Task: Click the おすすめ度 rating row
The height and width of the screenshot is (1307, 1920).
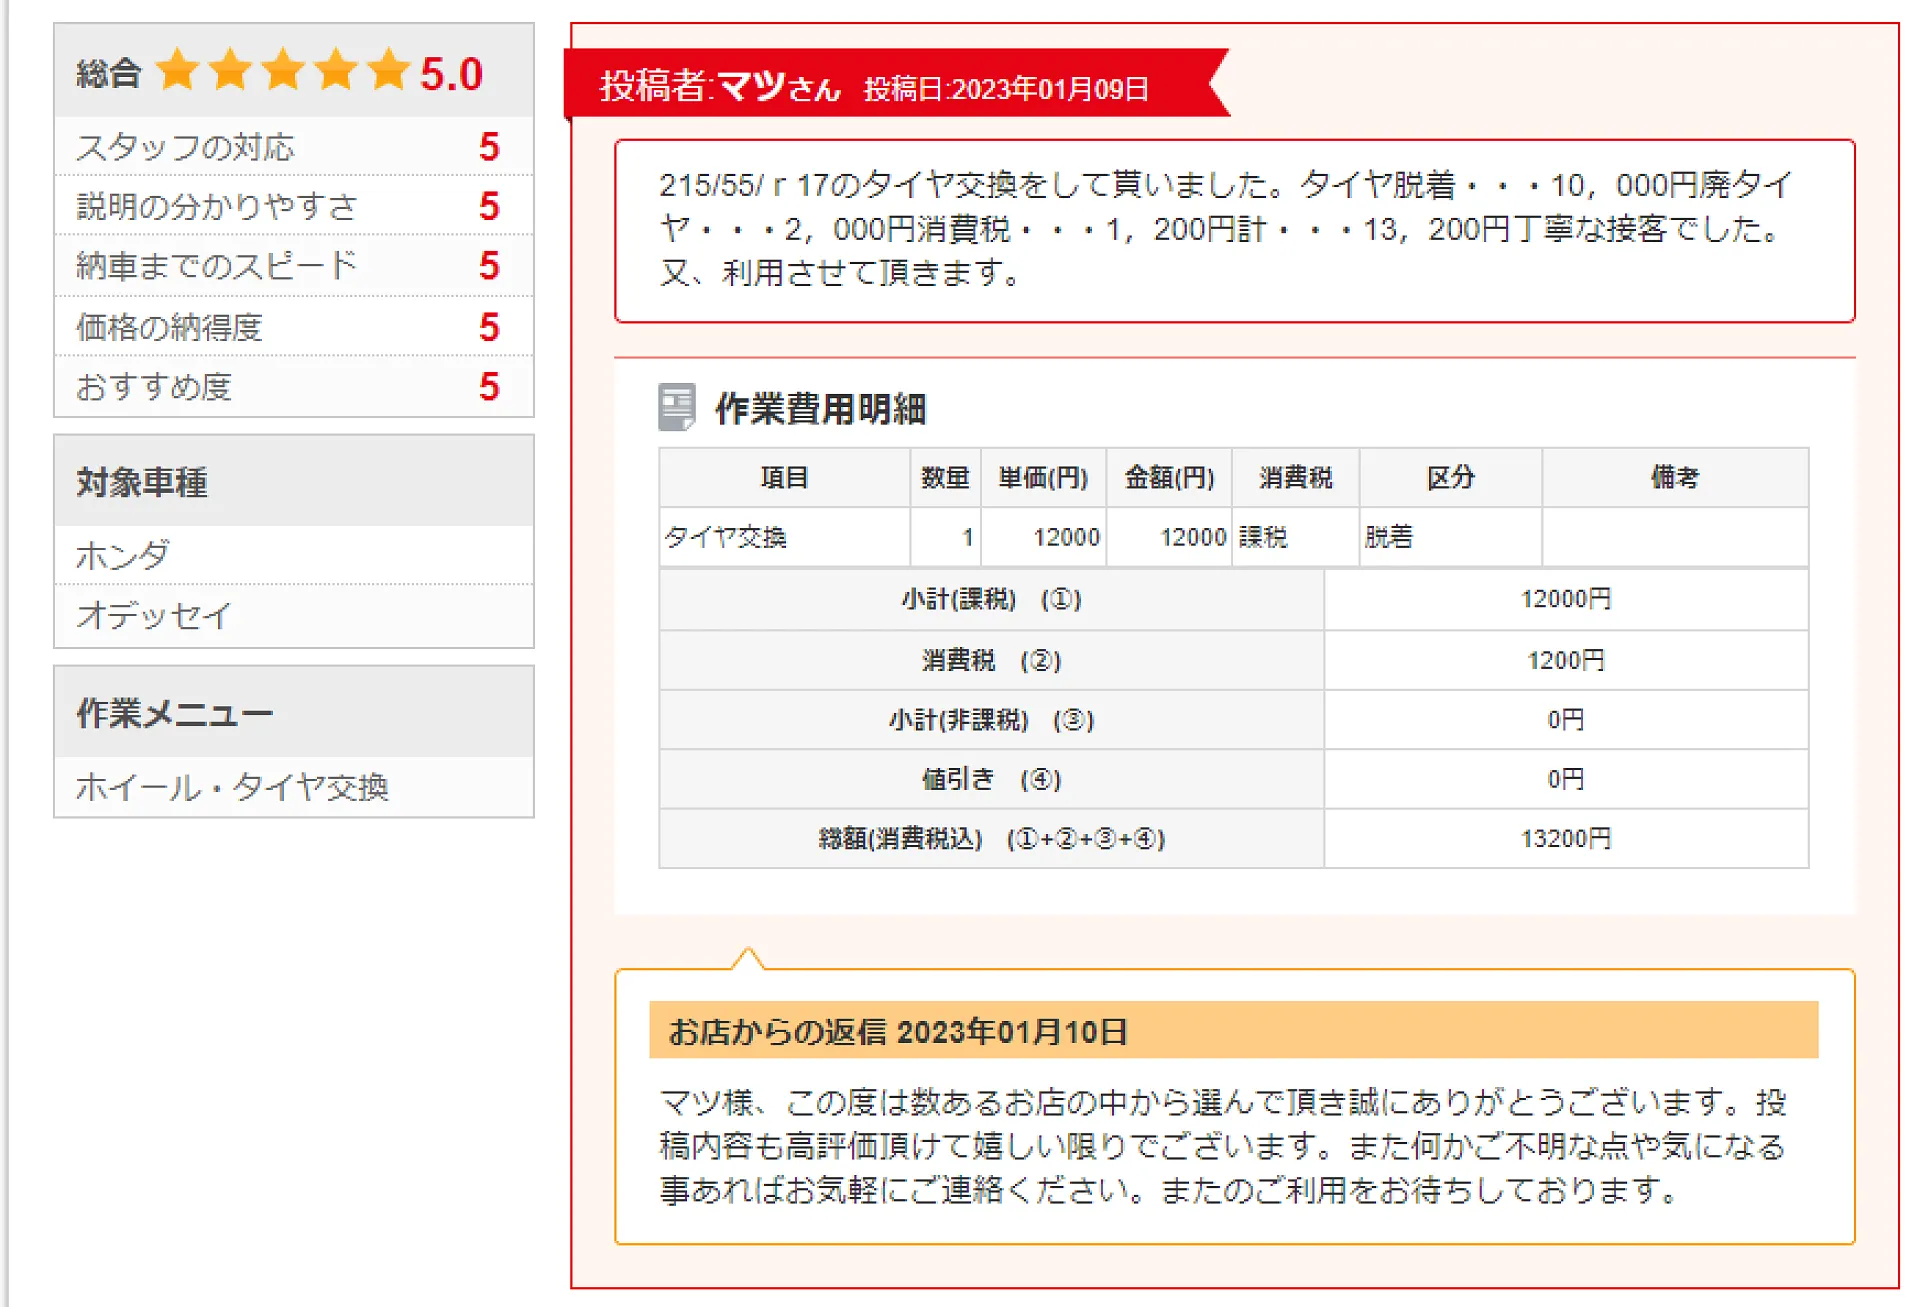Action: tap(154, 386)
